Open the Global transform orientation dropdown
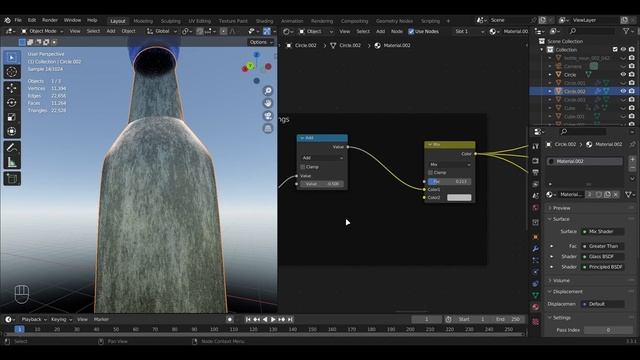 click(161, 31)
